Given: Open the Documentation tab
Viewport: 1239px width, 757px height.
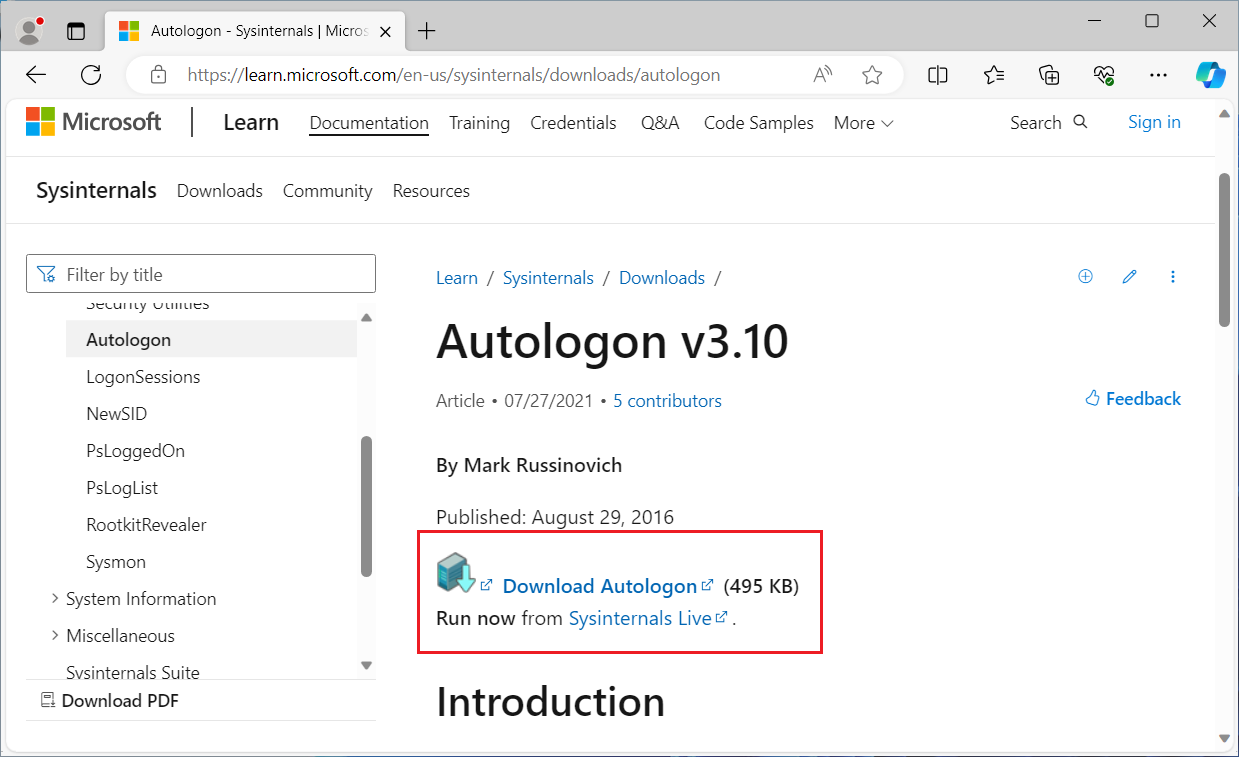Looking at the screenshot, I should [369, 123].
